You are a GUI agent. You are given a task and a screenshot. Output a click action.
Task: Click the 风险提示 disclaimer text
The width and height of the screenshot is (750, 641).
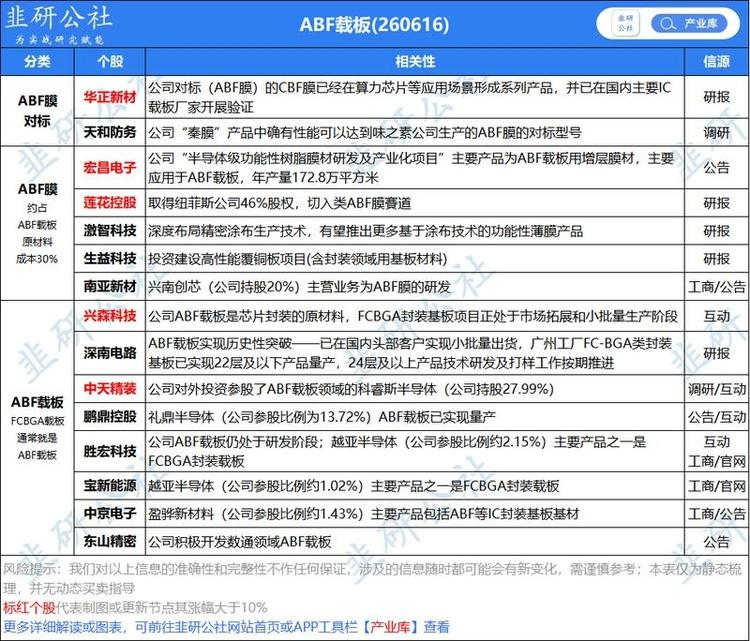click(x=372, y=578)
